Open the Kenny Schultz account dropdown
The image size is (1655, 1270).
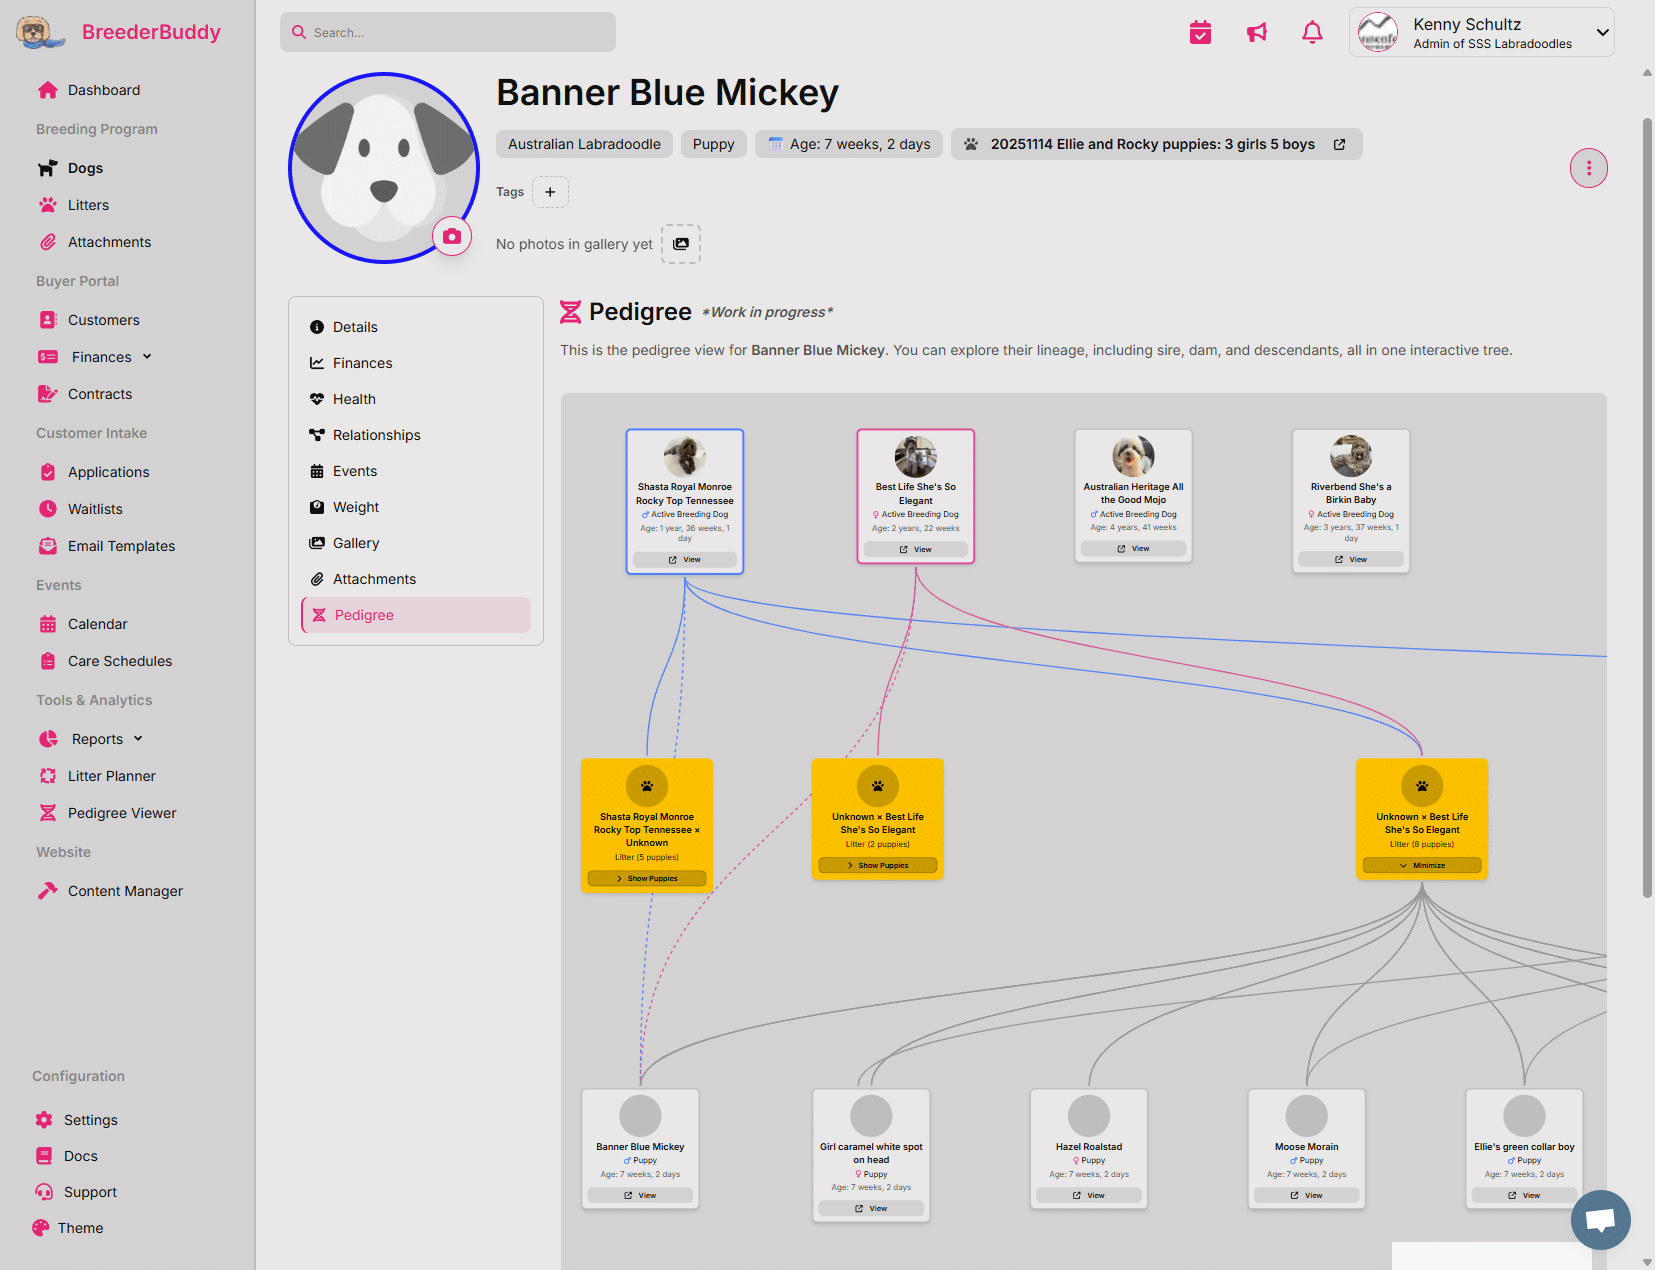pos(1481,31)
